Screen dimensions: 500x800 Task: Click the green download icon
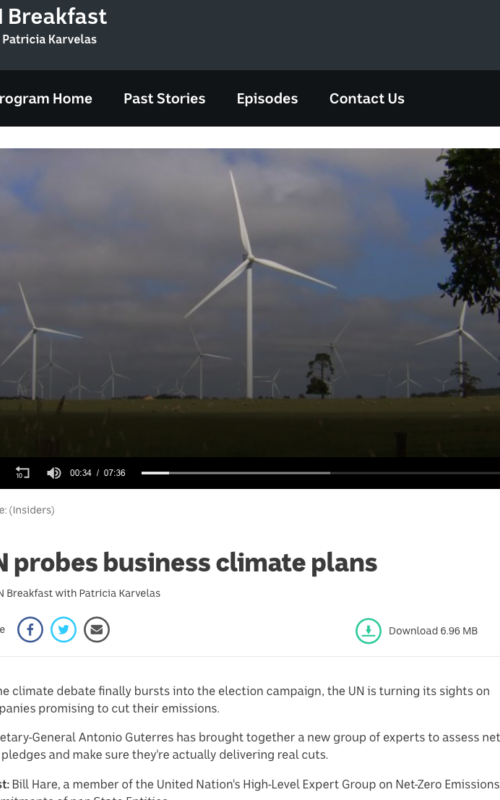click(368, 631)
